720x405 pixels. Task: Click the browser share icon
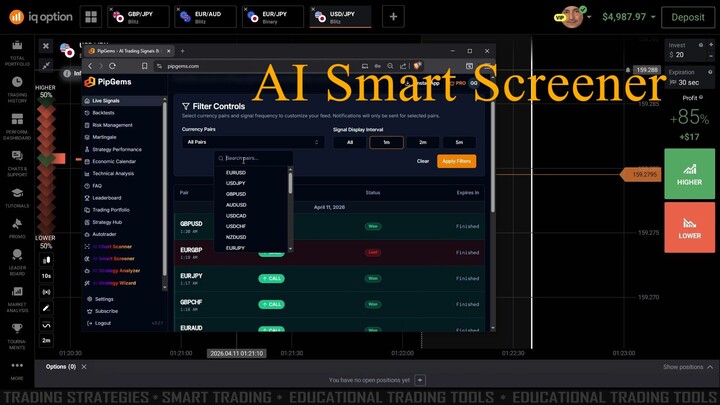coord(403,66)
